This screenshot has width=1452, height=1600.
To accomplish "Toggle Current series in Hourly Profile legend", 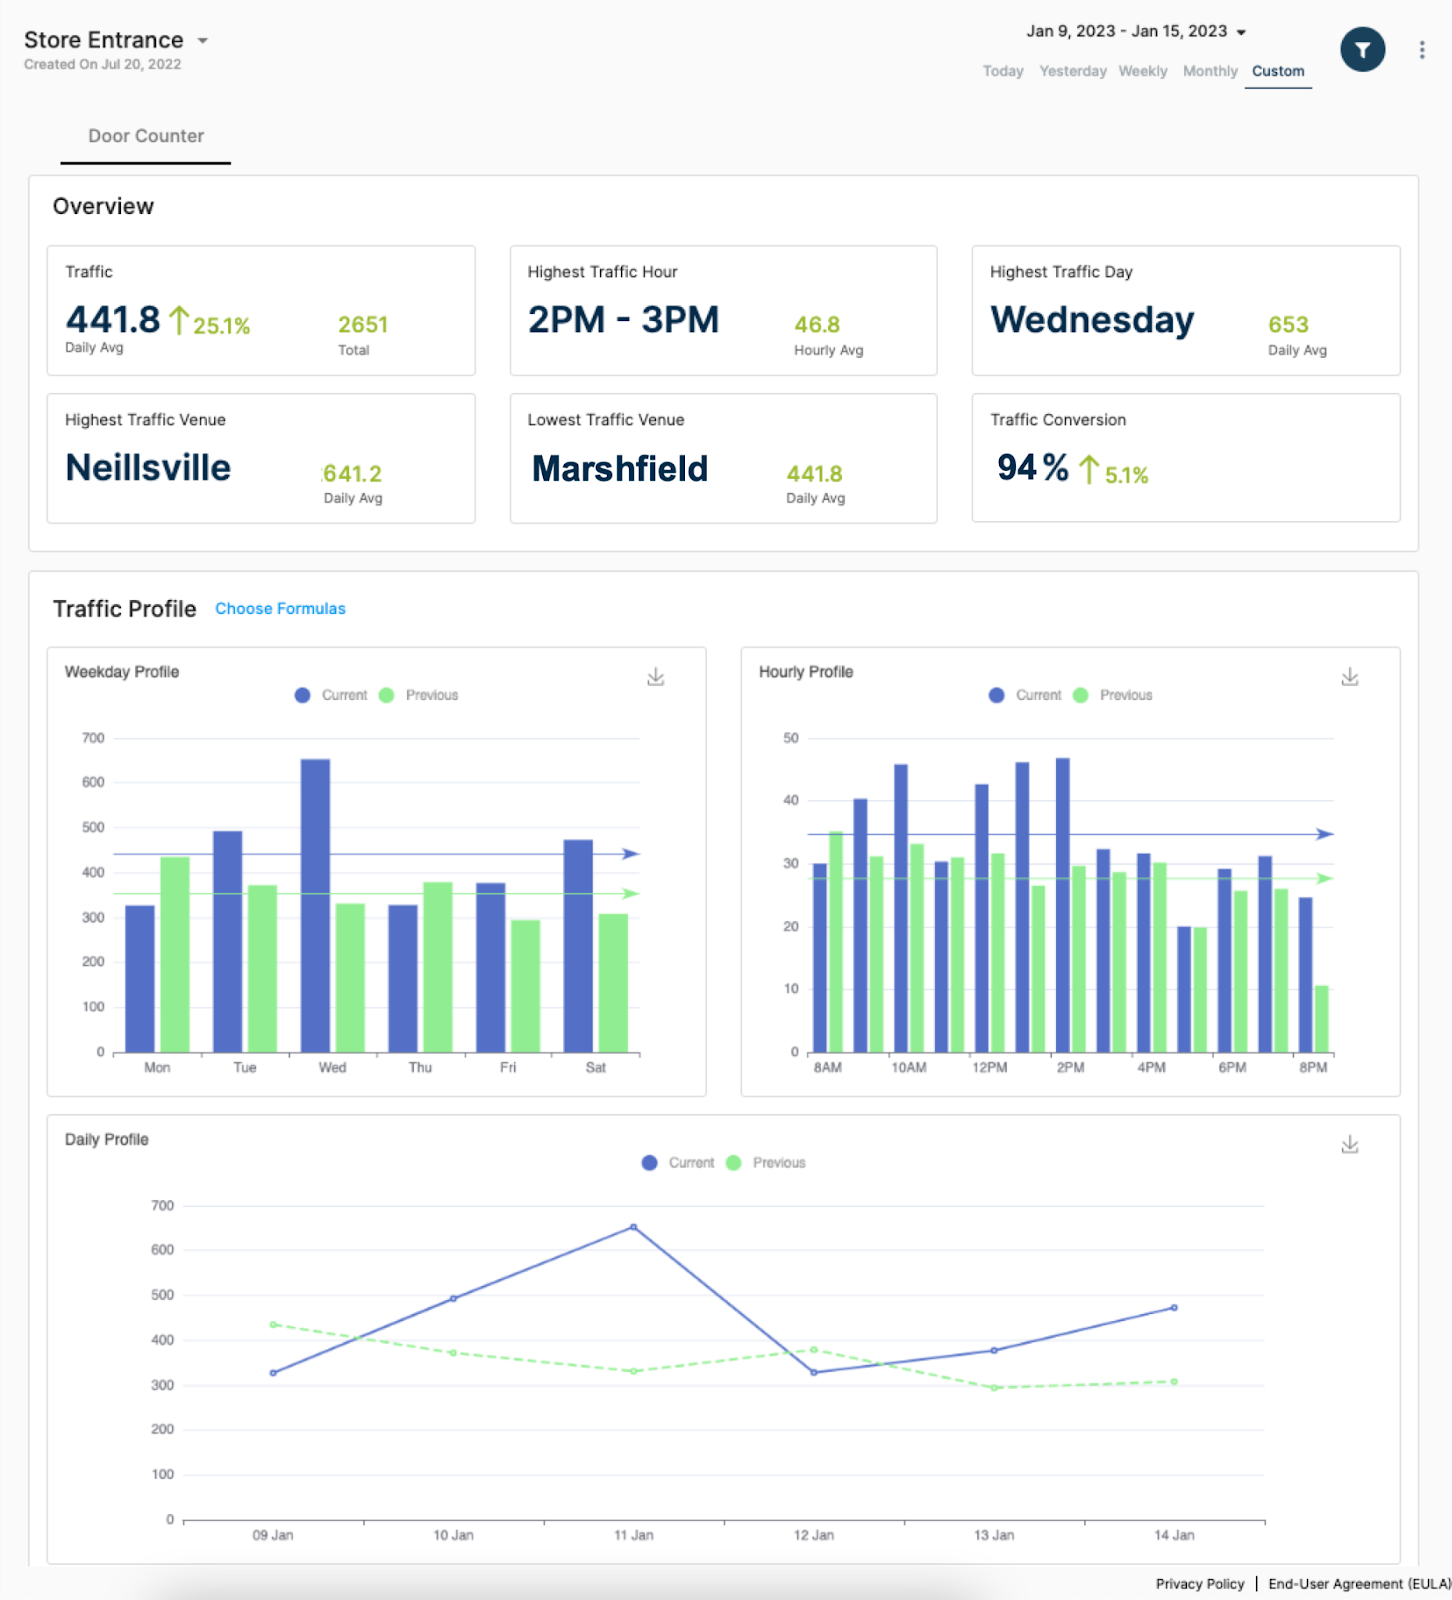I will click(x=1026, y=695).
